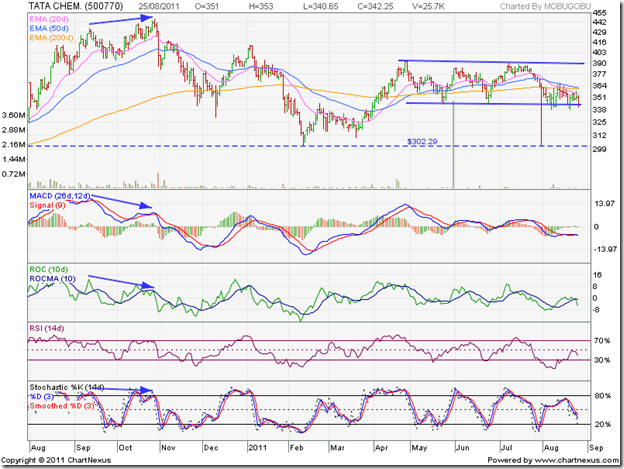Screen dimensions: 624x469
Task: Click the EMA (20d) legend label
Action: [49, 19]
